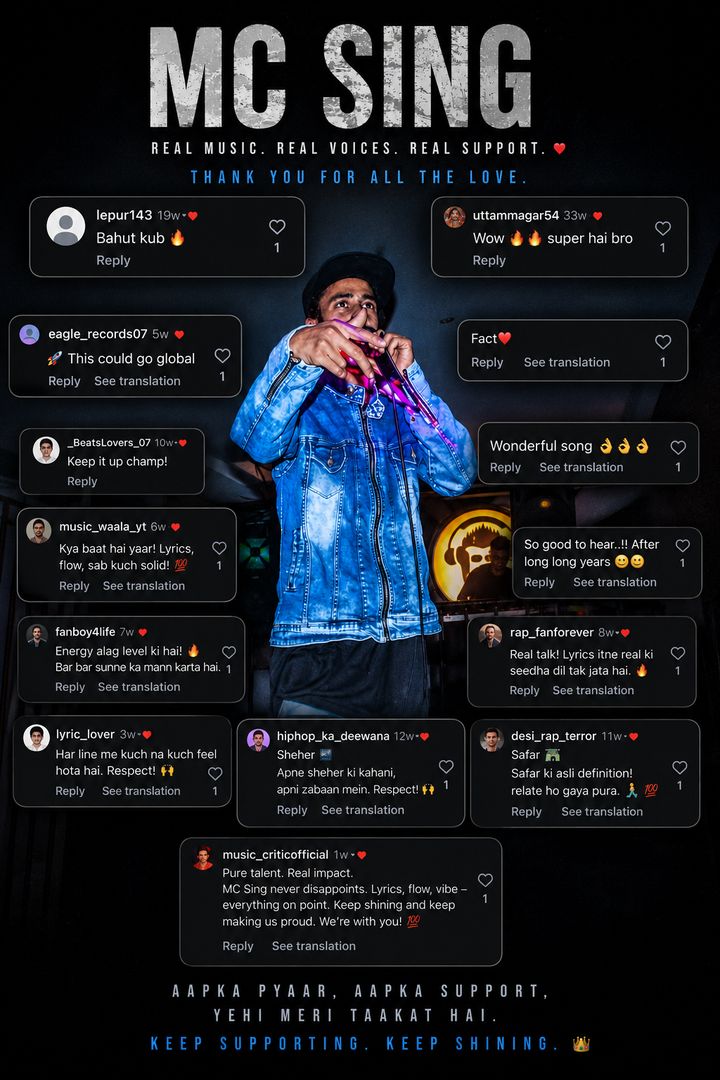The width and height of the screenshot is (720, 1080).
Task: Like the music_waala_yt comment
Action: coord(219,548)
